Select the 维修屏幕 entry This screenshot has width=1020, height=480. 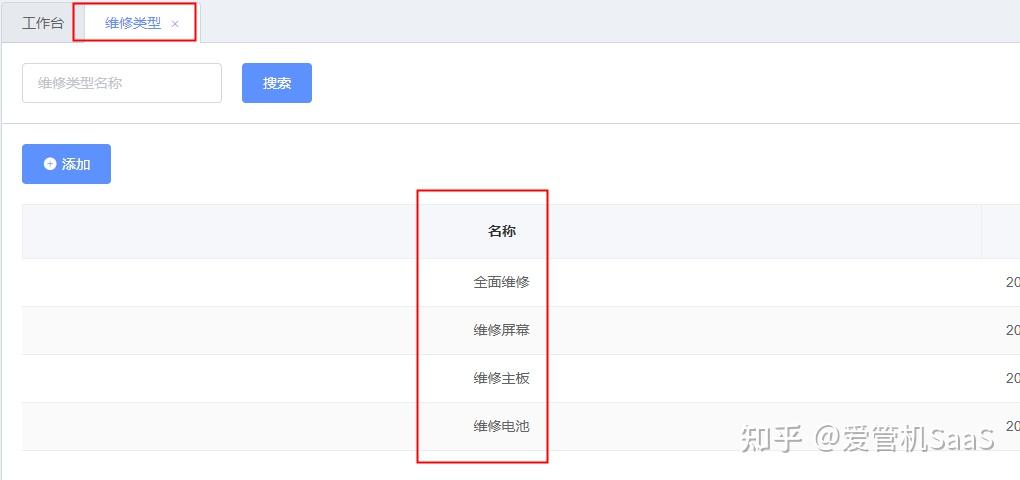[x=502, y=330]
